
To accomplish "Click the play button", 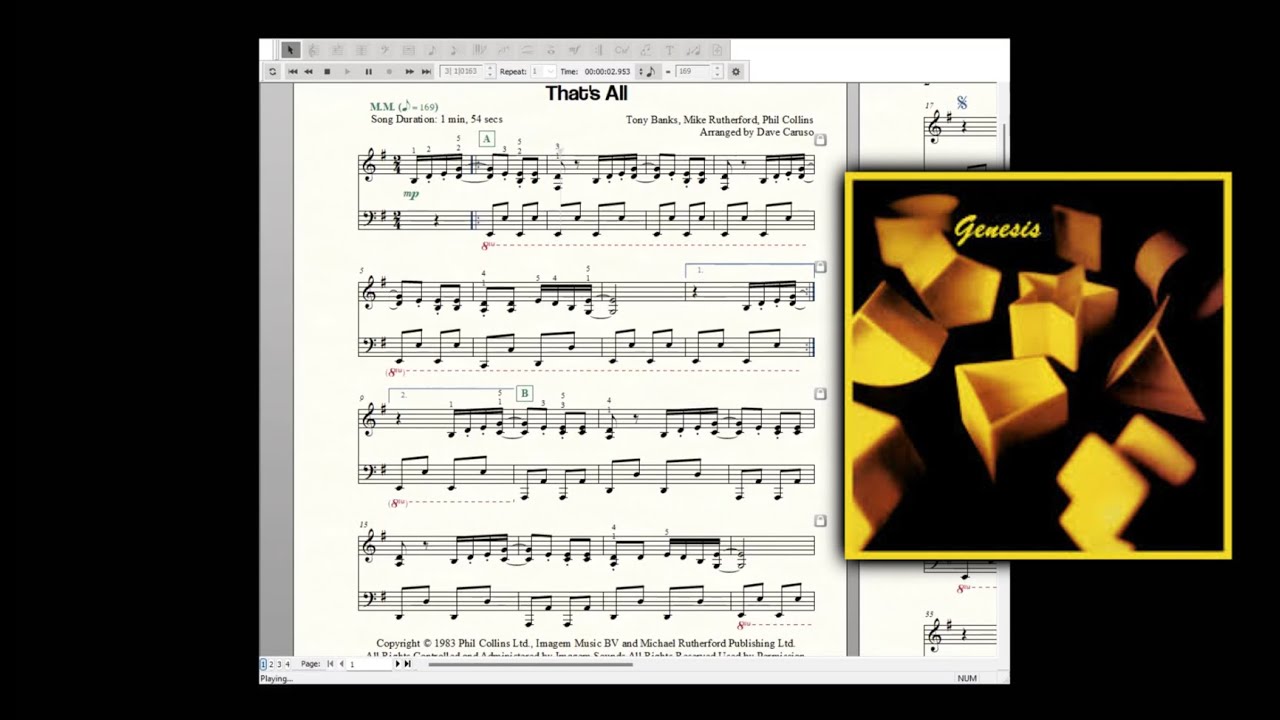I will (x=348, y=71).
